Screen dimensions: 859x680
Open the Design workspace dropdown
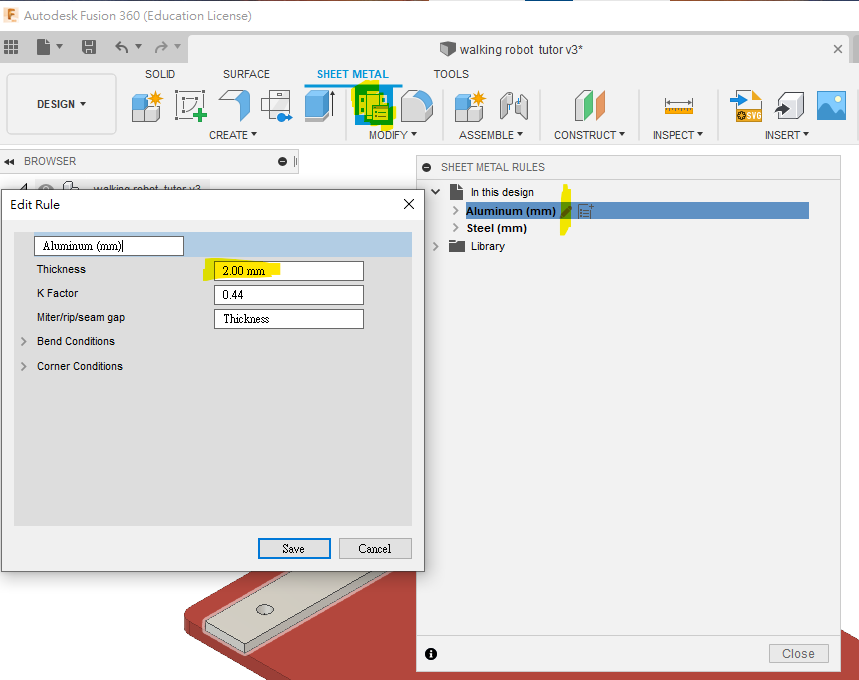point(61,104)
